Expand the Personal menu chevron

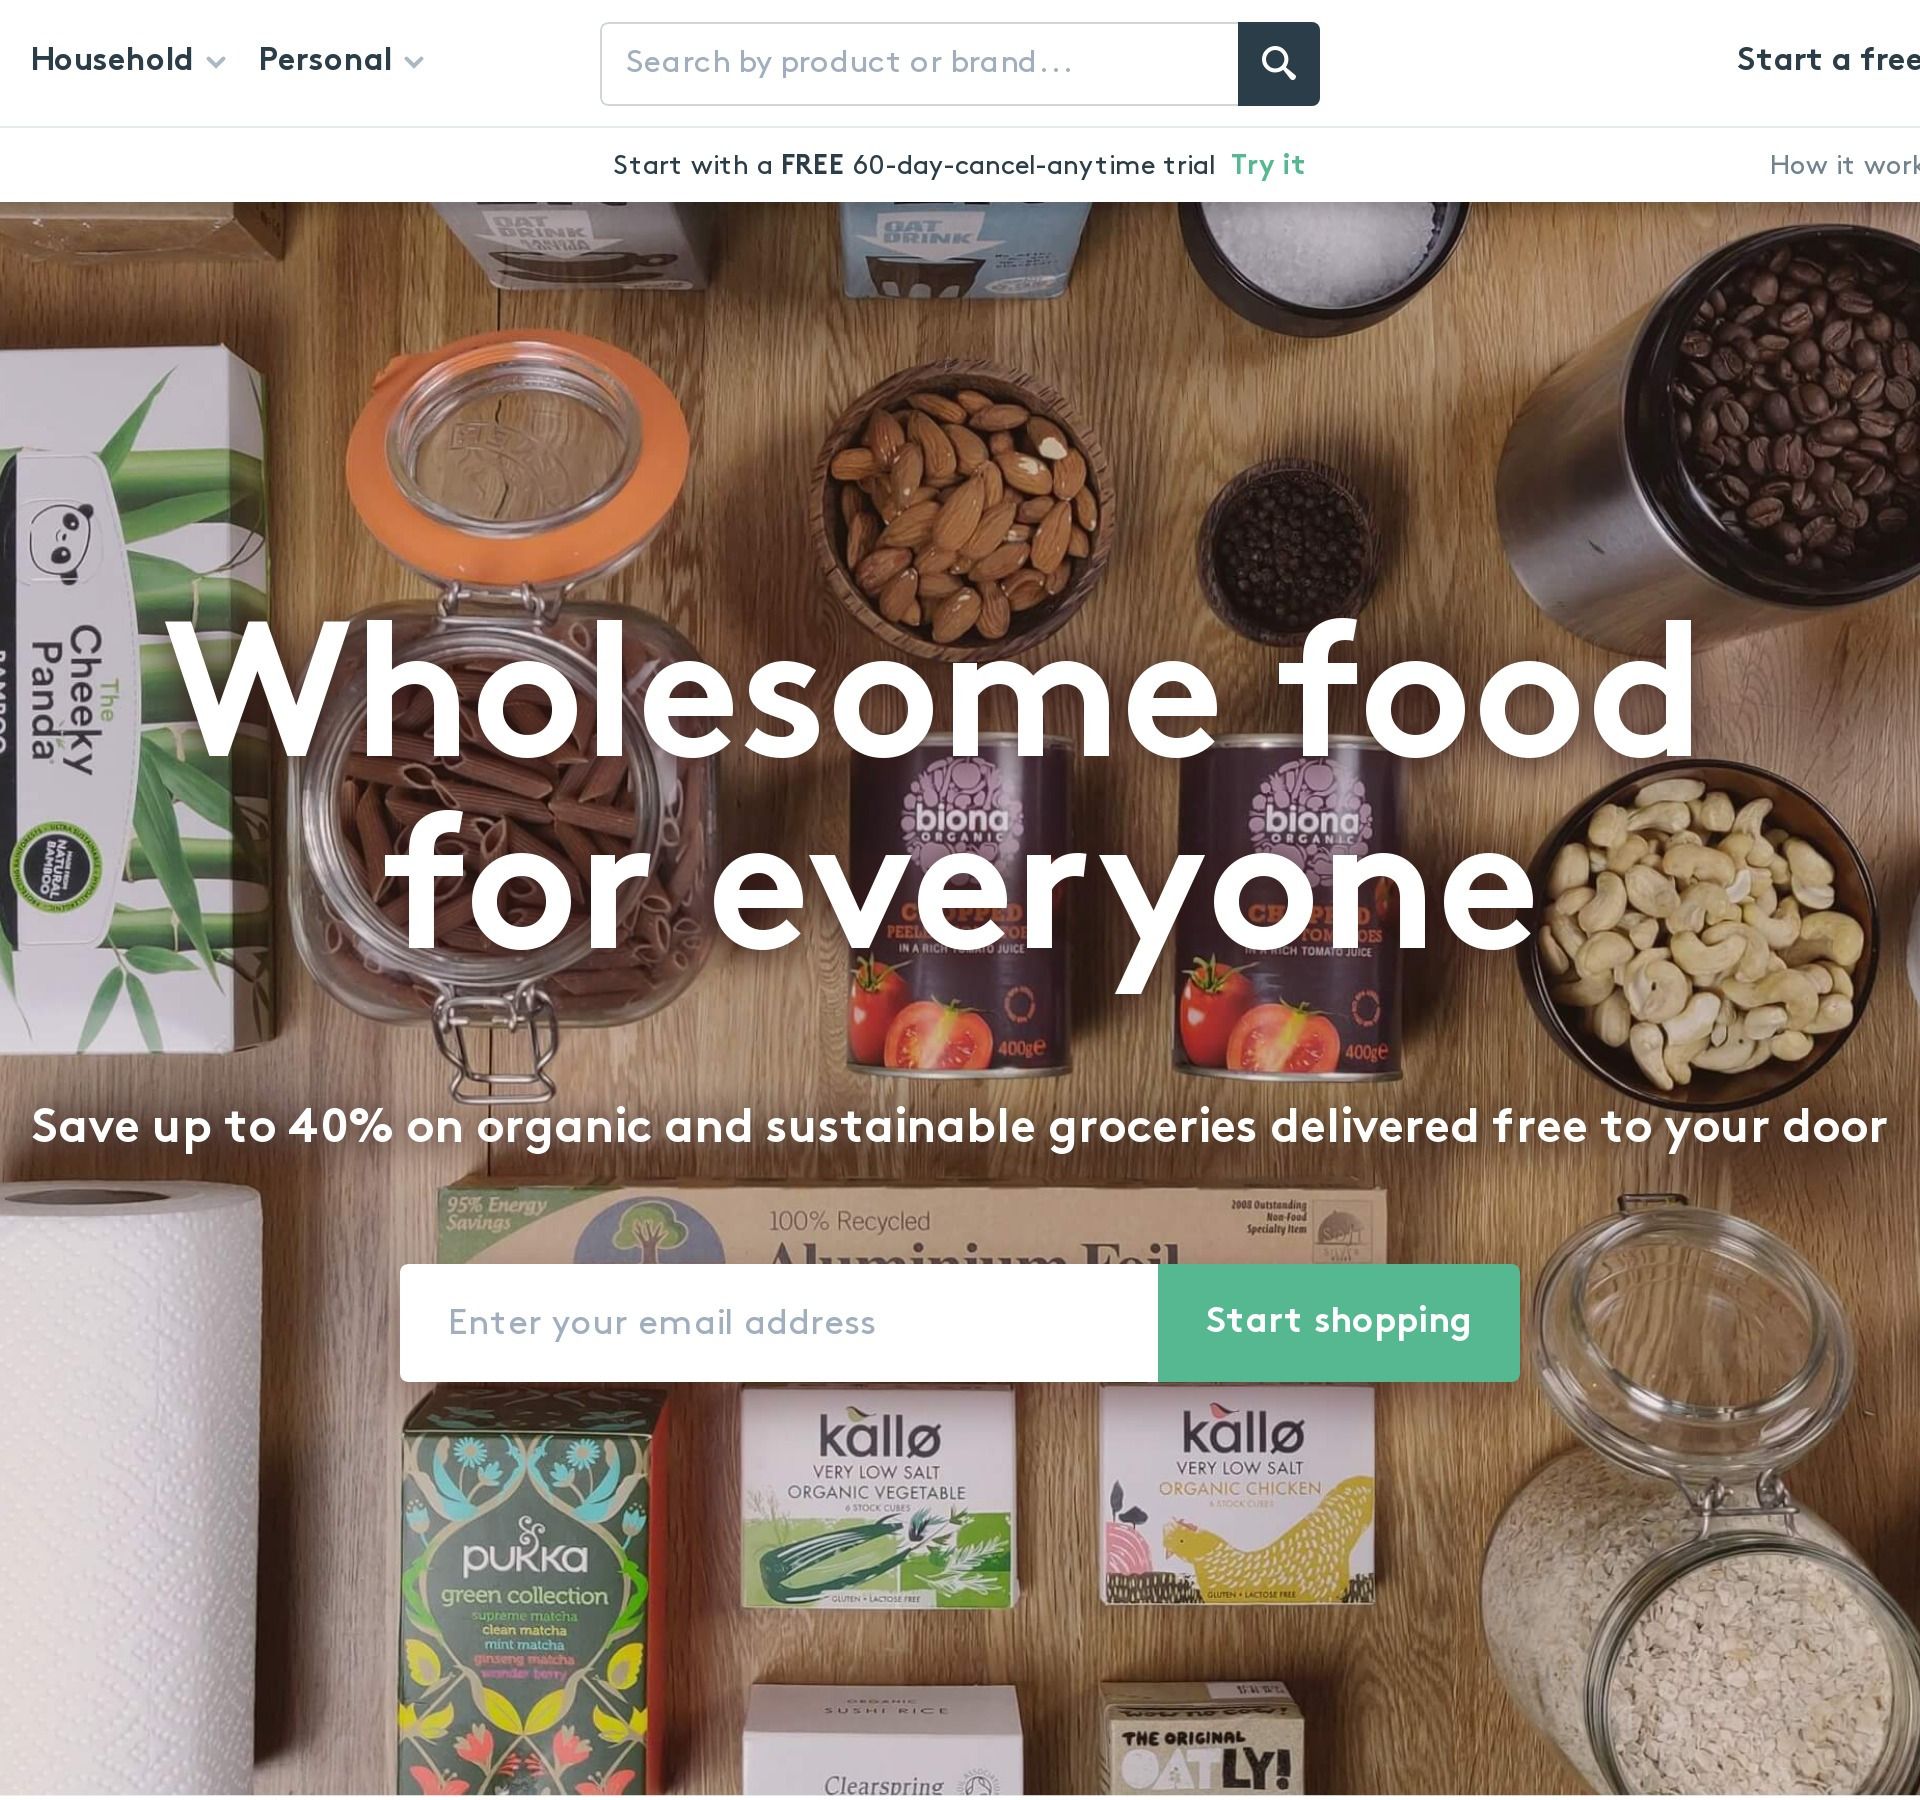pyautogui.click(x=414, y=63)
